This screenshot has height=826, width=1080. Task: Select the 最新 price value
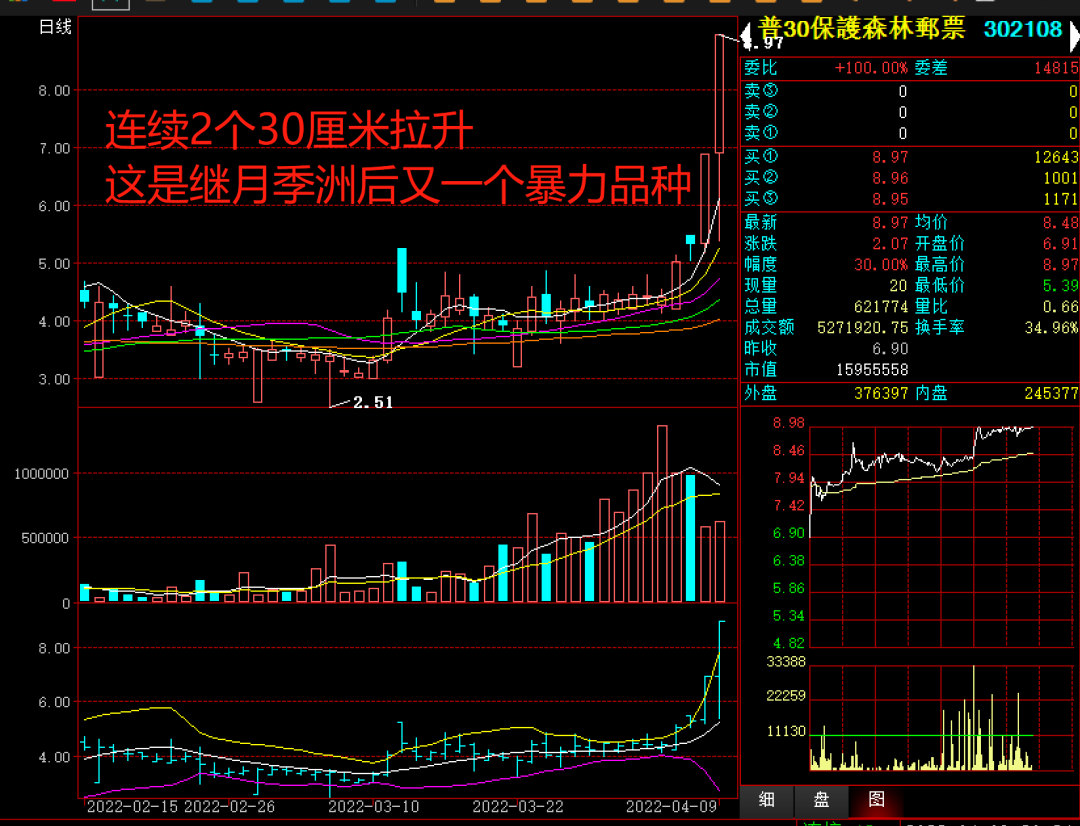point(890,223)
